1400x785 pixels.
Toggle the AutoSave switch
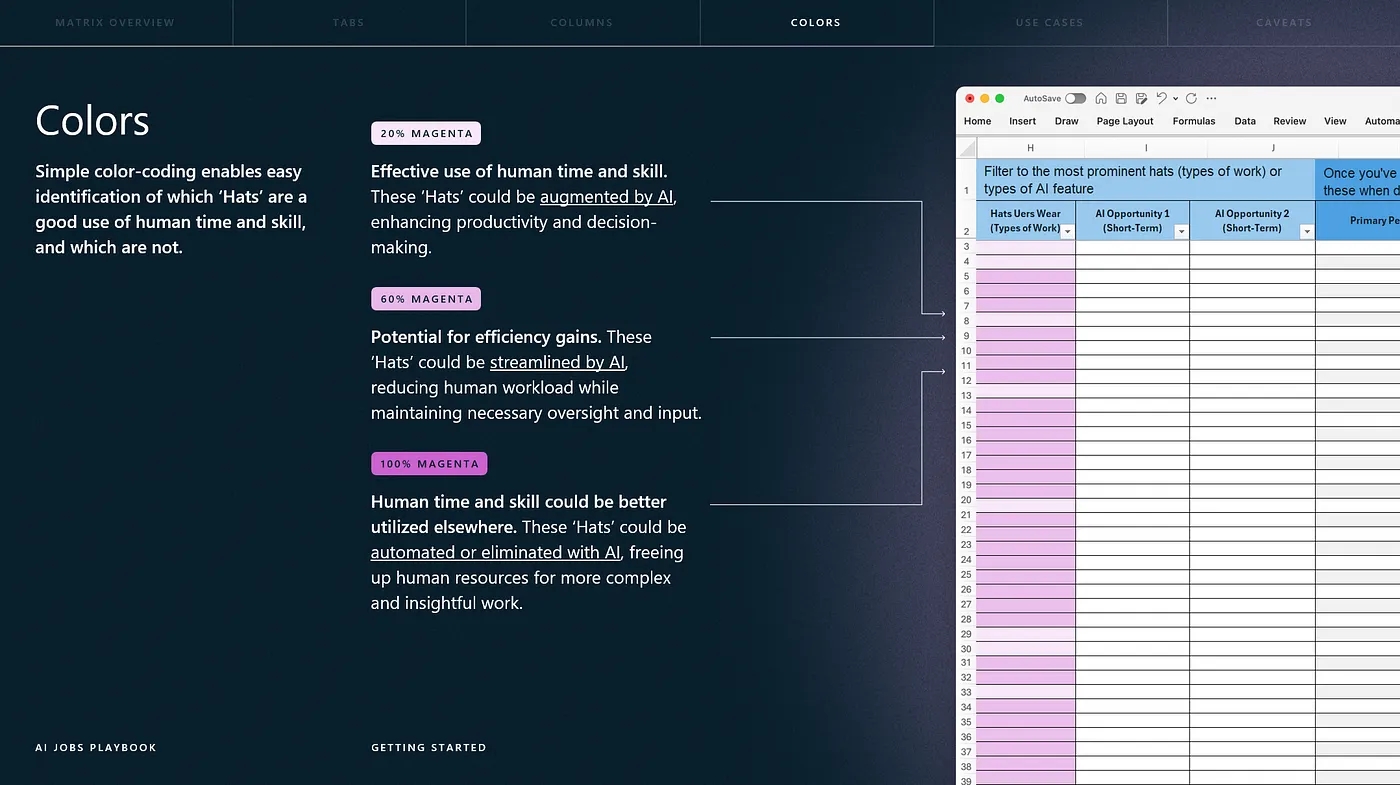[x=1075, y=99]
